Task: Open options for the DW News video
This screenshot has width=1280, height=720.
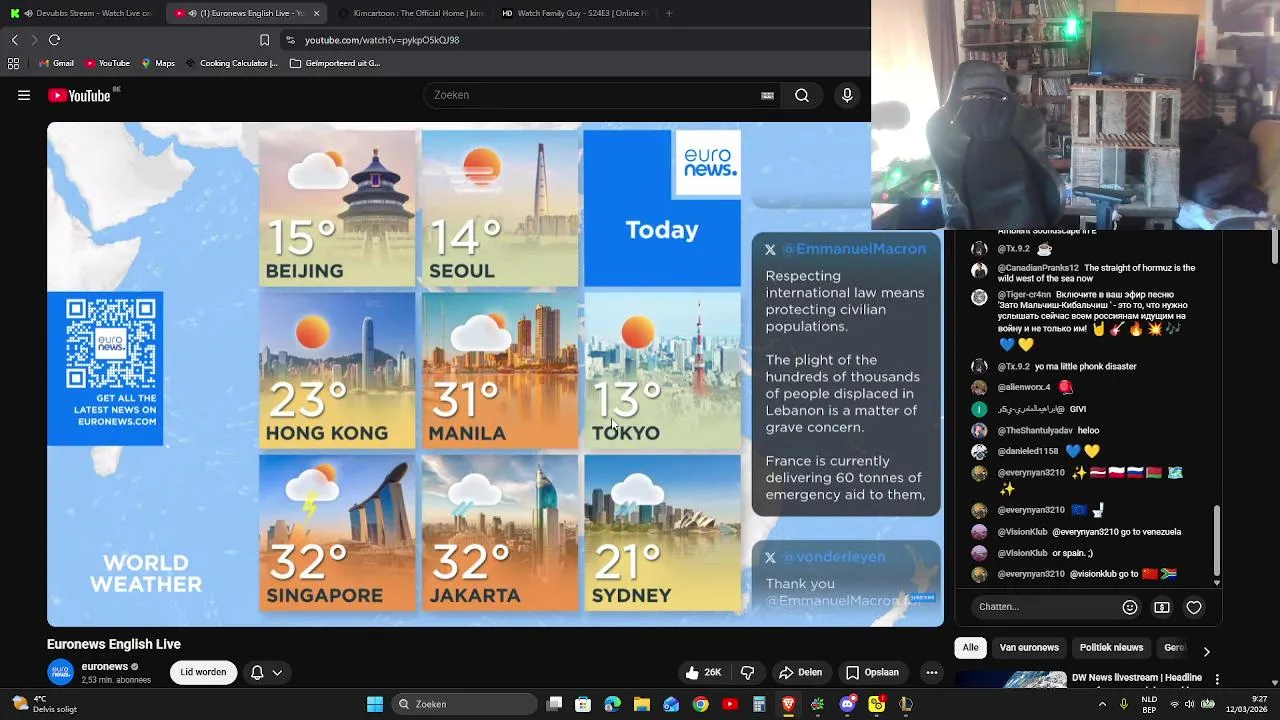Action: 1217,680
